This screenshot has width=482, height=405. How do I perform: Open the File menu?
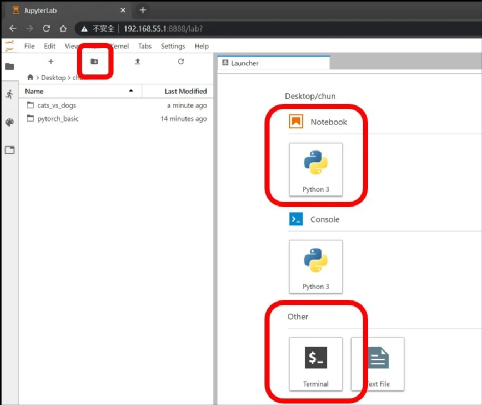[29, 46]
